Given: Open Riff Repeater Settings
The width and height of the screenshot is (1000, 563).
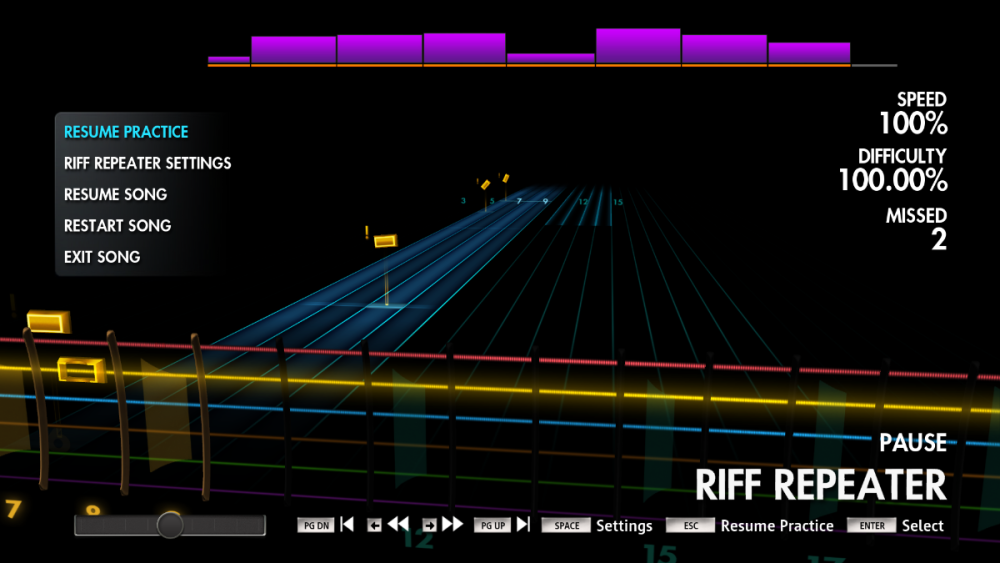Looking at the screenshot, I should pos(147,163).
